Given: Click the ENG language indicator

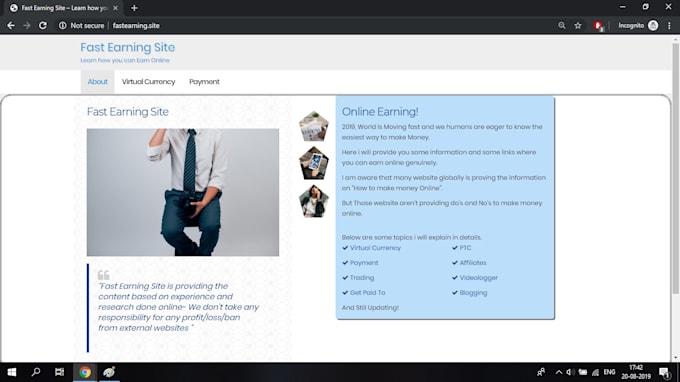Looking at the screenshot, I should [x=609, y=372].
